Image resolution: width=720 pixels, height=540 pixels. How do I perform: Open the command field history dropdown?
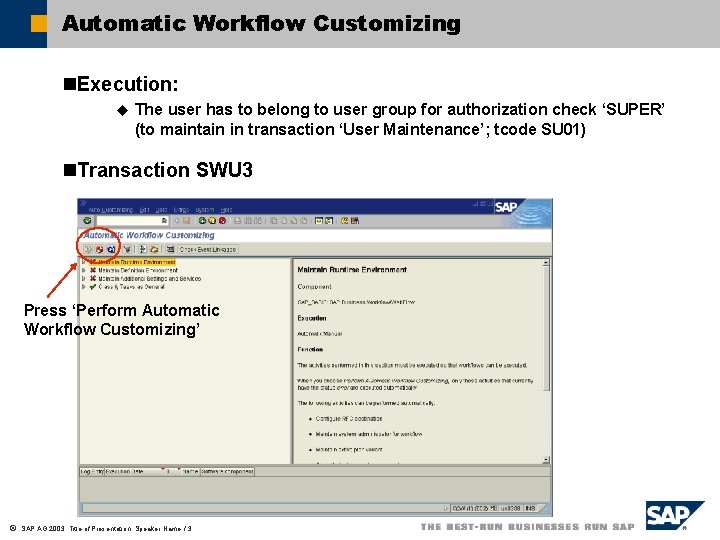point(164,221)
